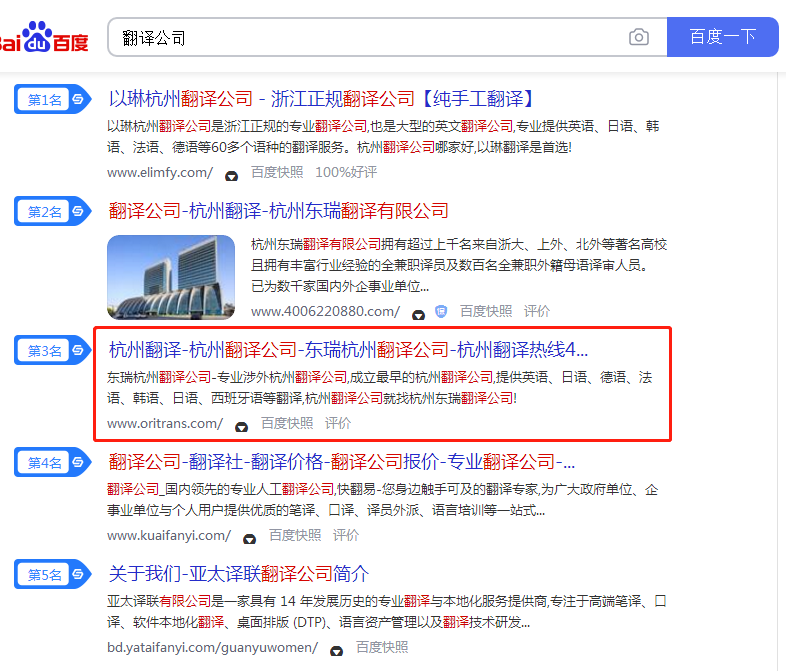Open 百度快照 for www.elimfy.com result
Image resolution: width=786 pixels, height=671 pixels.
277,172
